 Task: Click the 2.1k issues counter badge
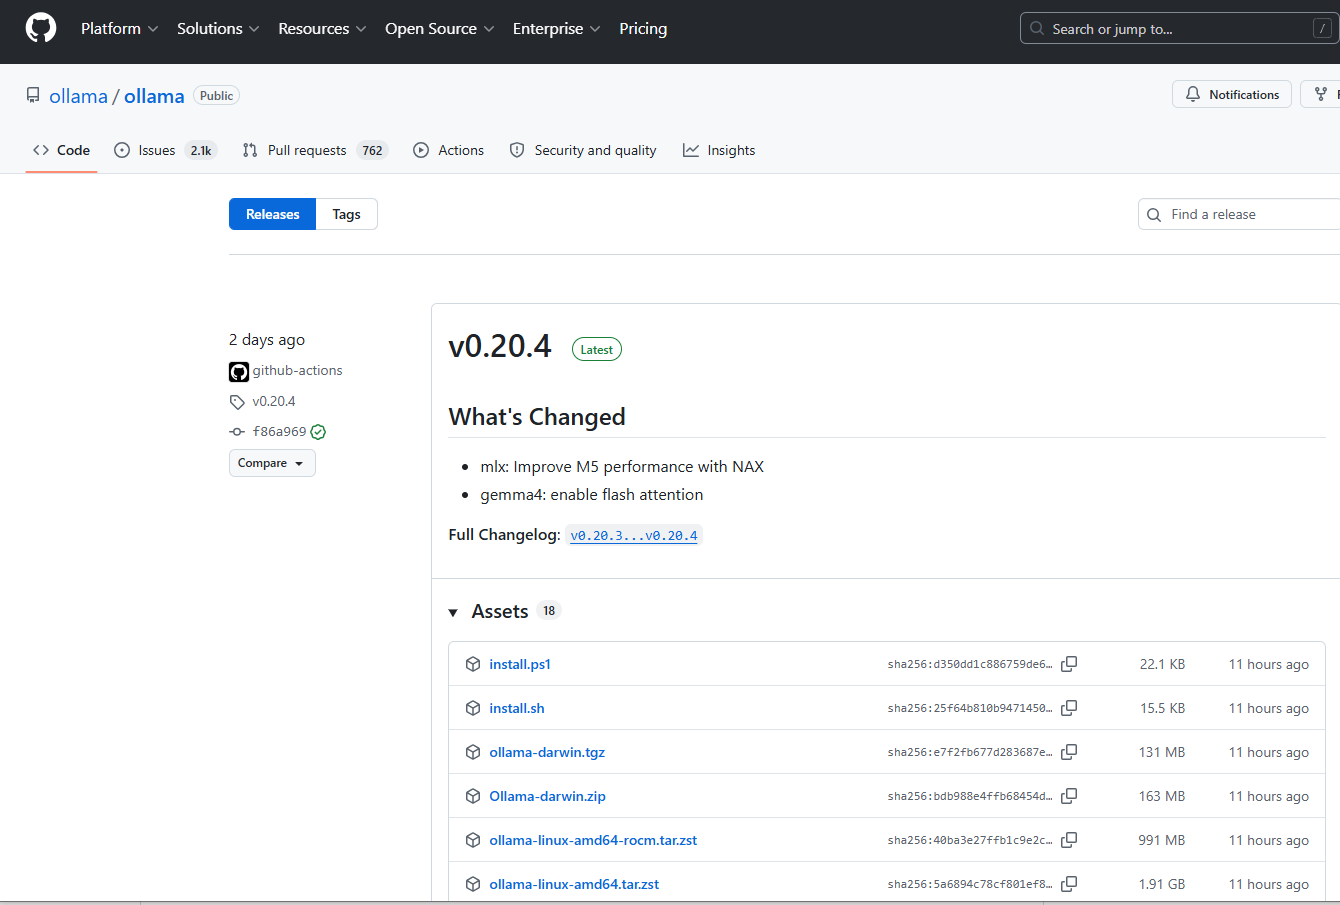click(201, 151)
